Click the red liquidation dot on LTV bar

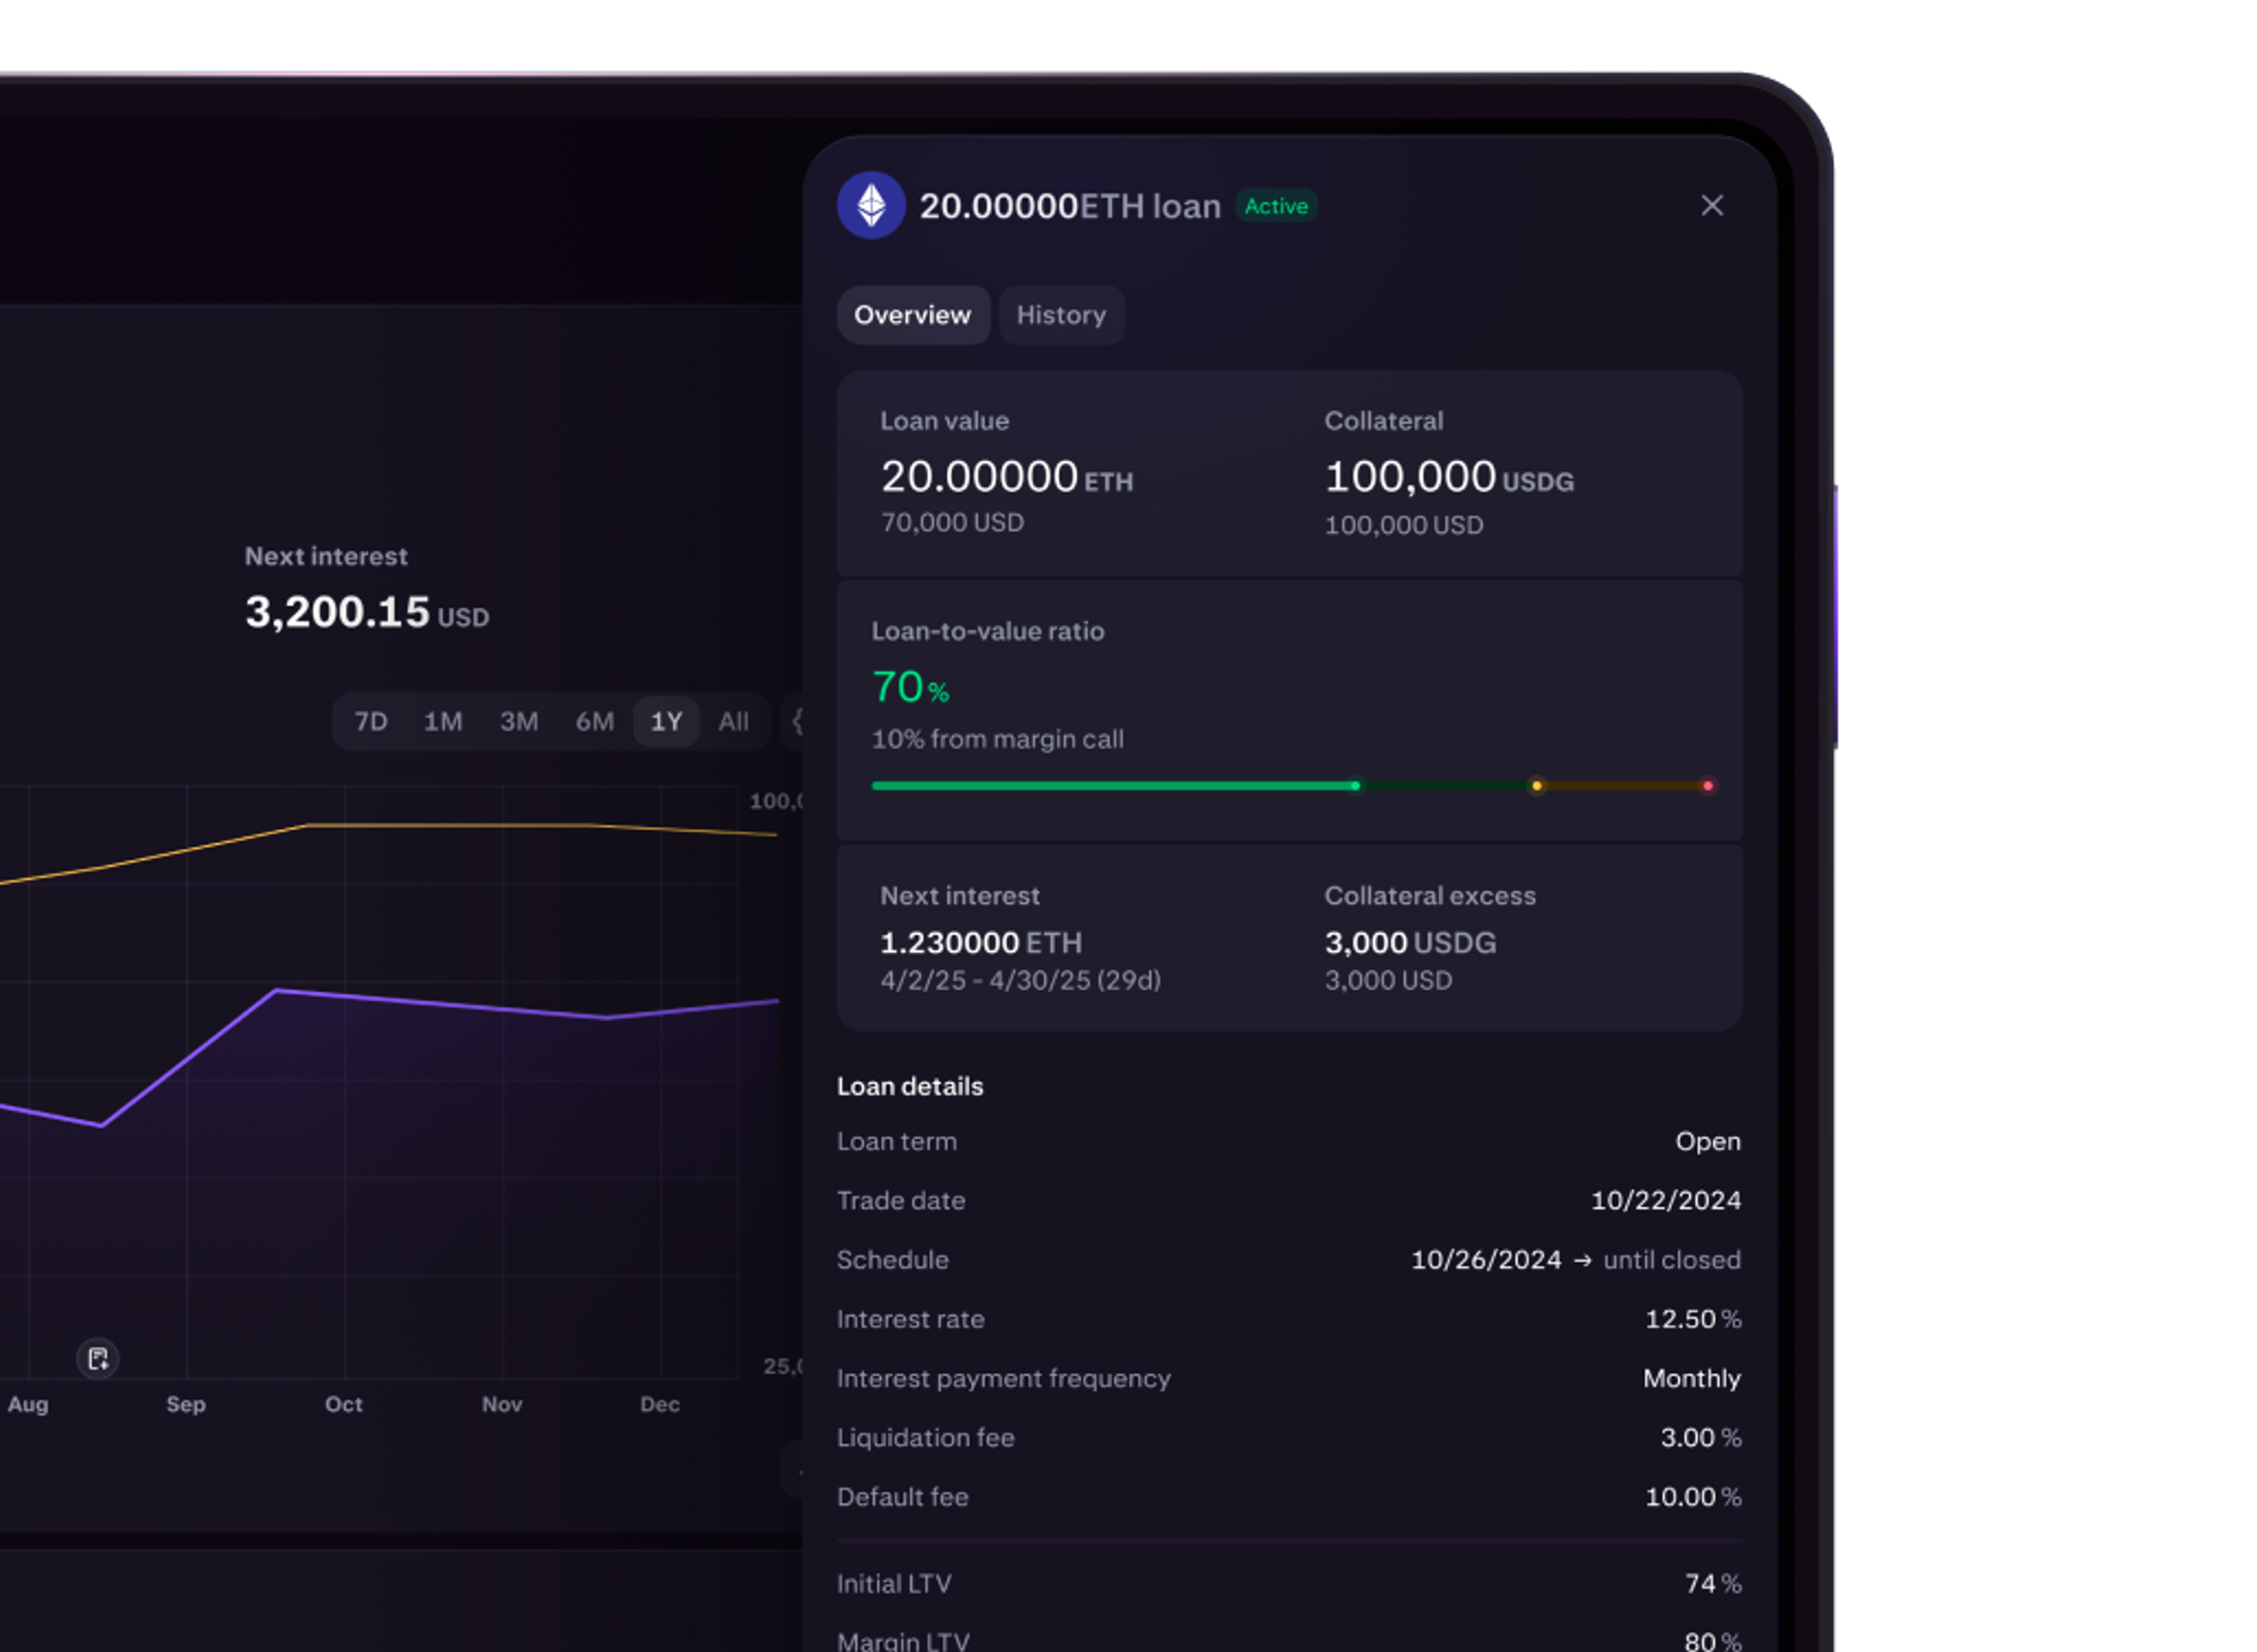[x=1707, y=786]
